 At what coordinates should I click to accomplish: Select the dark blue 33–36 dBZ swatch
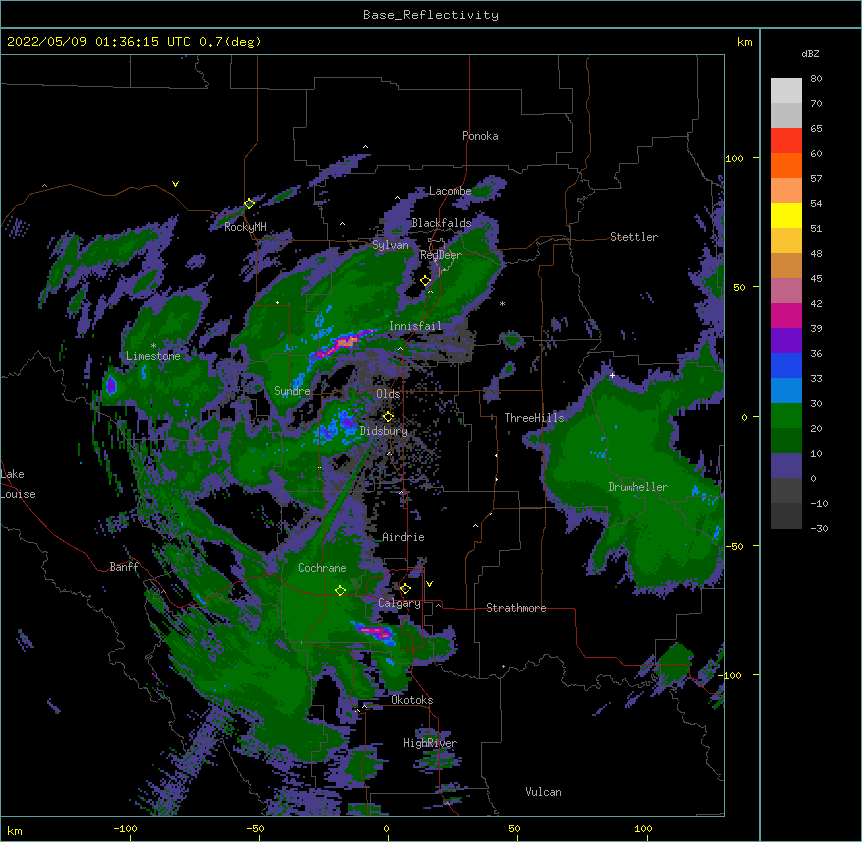pyautogui.click(x=786, y=365)
